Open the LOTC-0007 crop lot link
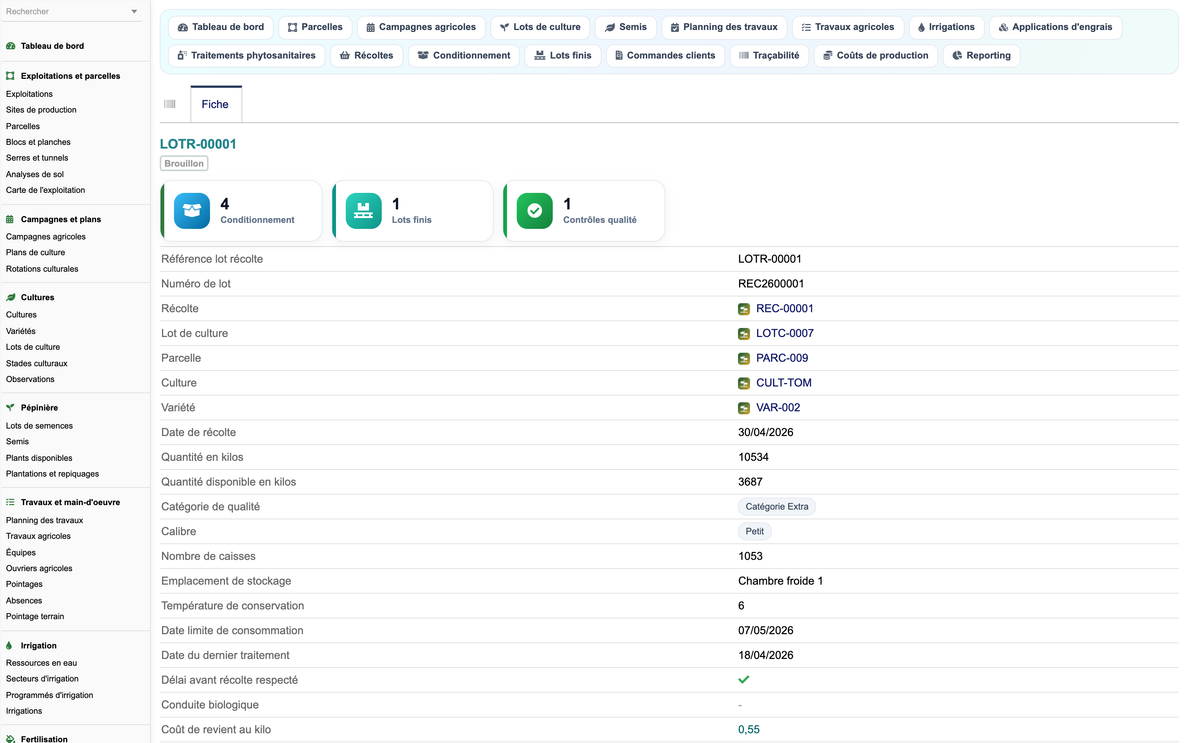The image size is (1200, 743). tap(785, 334)
